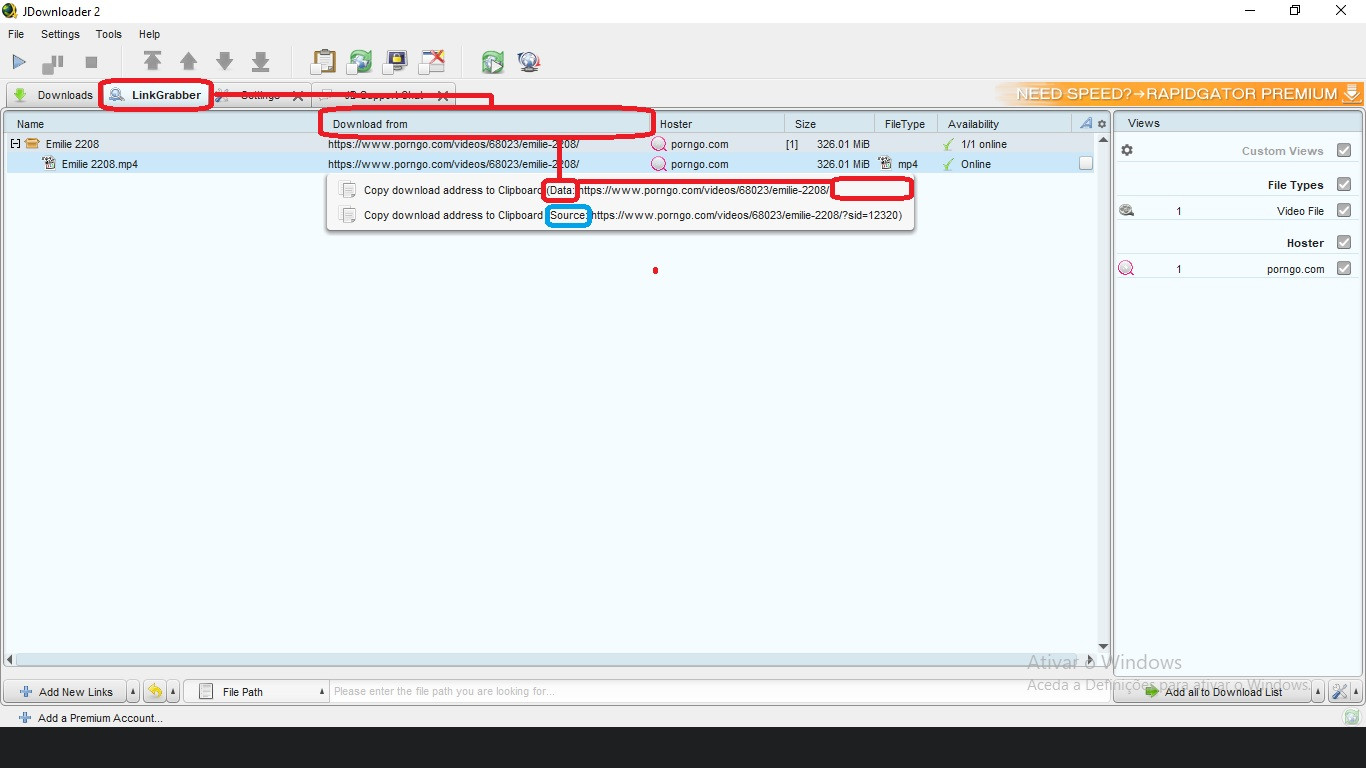Image resolution: width=1366 pixels, height=768 pixels.
Task: Click the mp4 file type icon
Action: 885,163
